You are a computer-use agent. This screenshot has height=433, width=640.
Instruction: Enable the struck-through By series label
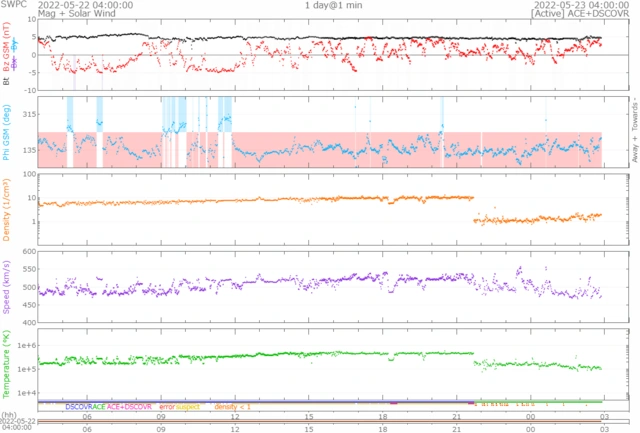pos(15,44)
